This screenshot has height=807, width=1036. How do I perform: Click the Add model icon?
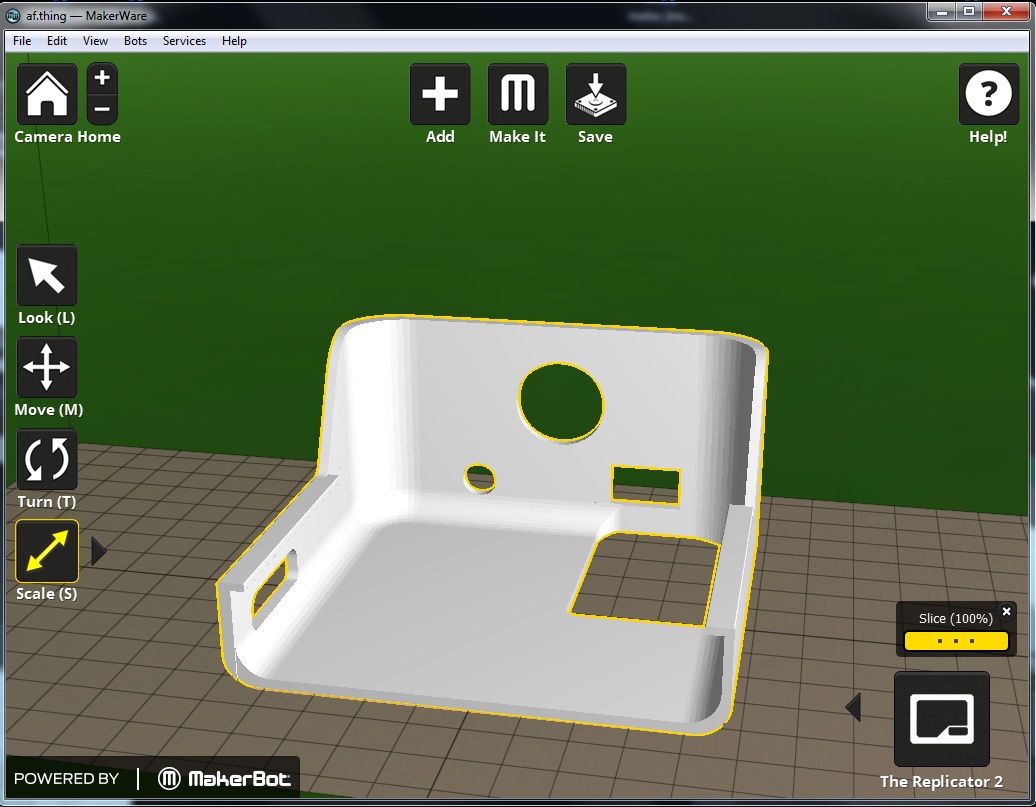click(440, 94)
